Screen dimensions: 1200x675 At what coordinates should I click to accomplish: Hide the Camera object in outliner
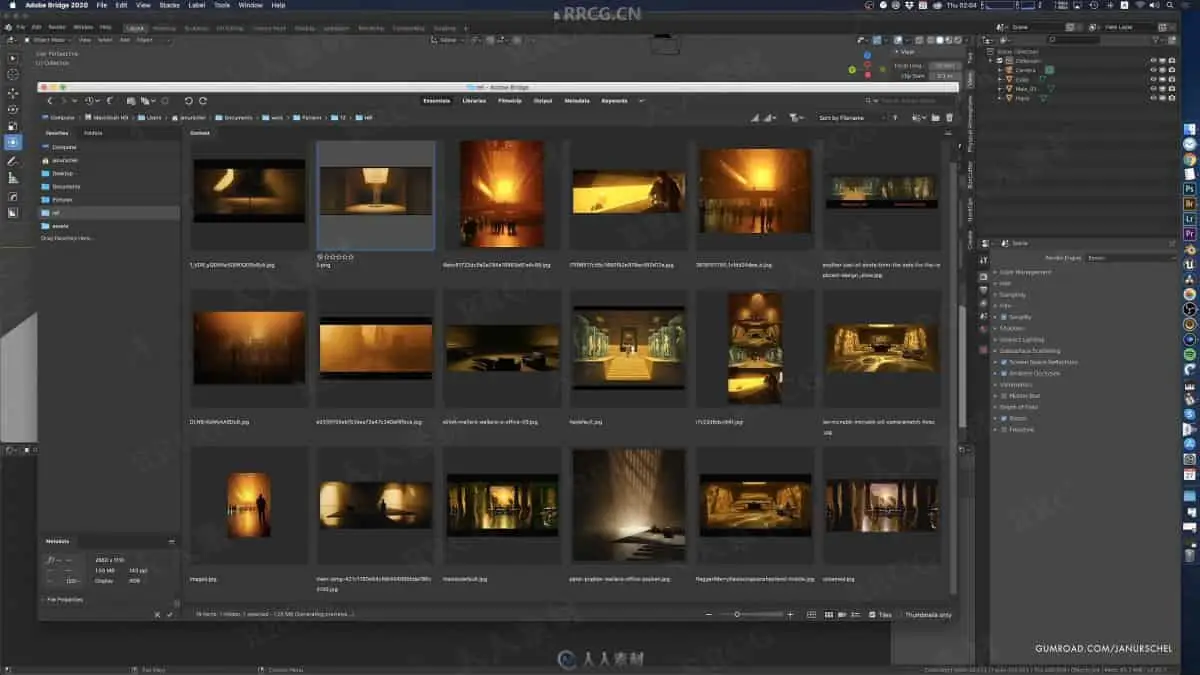pyautogui.click(x=1153, y=70)
